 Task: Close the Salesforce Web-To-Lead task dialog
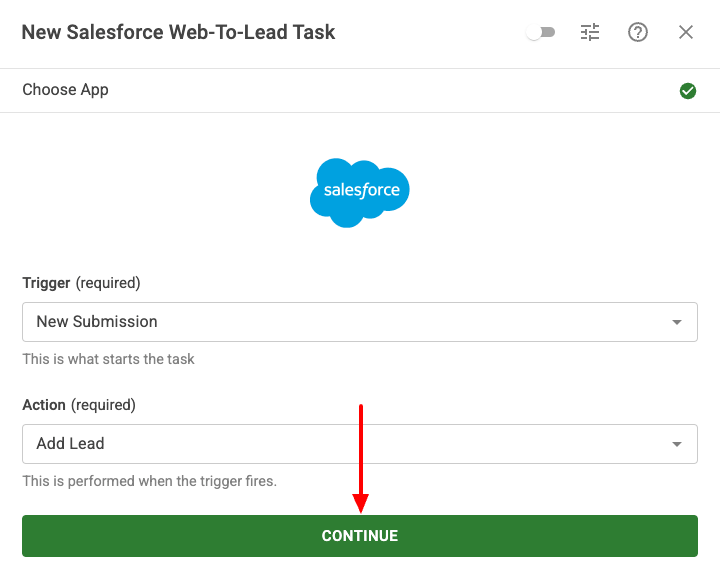(686, 33)
